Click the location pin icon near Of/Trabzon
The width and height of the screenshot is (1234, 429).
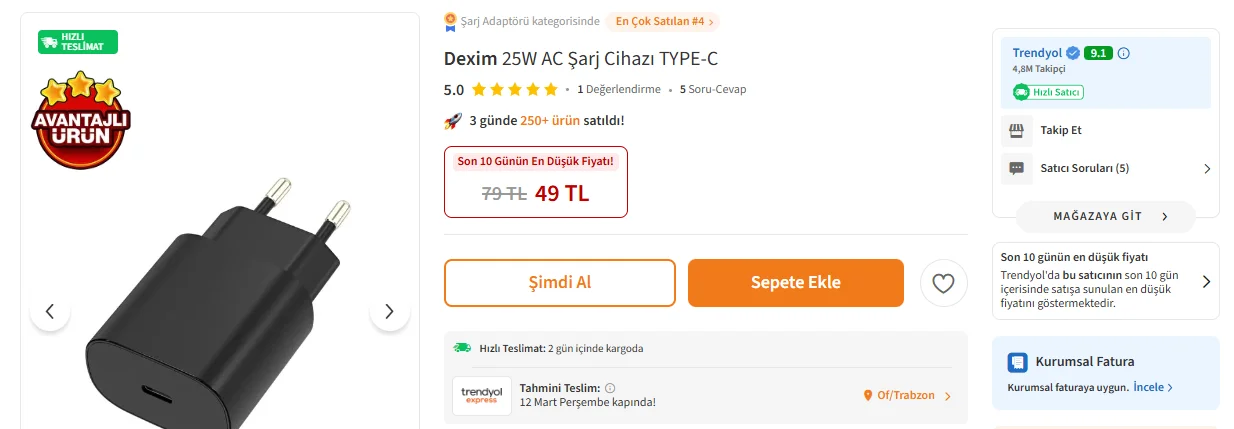click(x=868, y=396)
